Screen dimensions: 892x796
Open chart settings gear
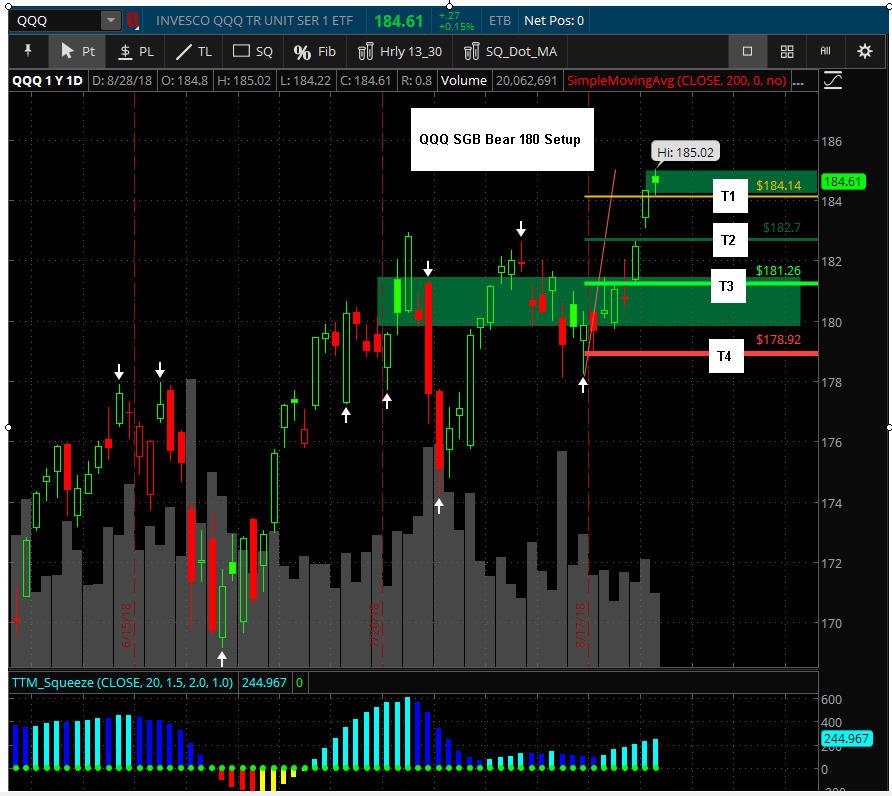pyautogui.click(x=865, y=51)
